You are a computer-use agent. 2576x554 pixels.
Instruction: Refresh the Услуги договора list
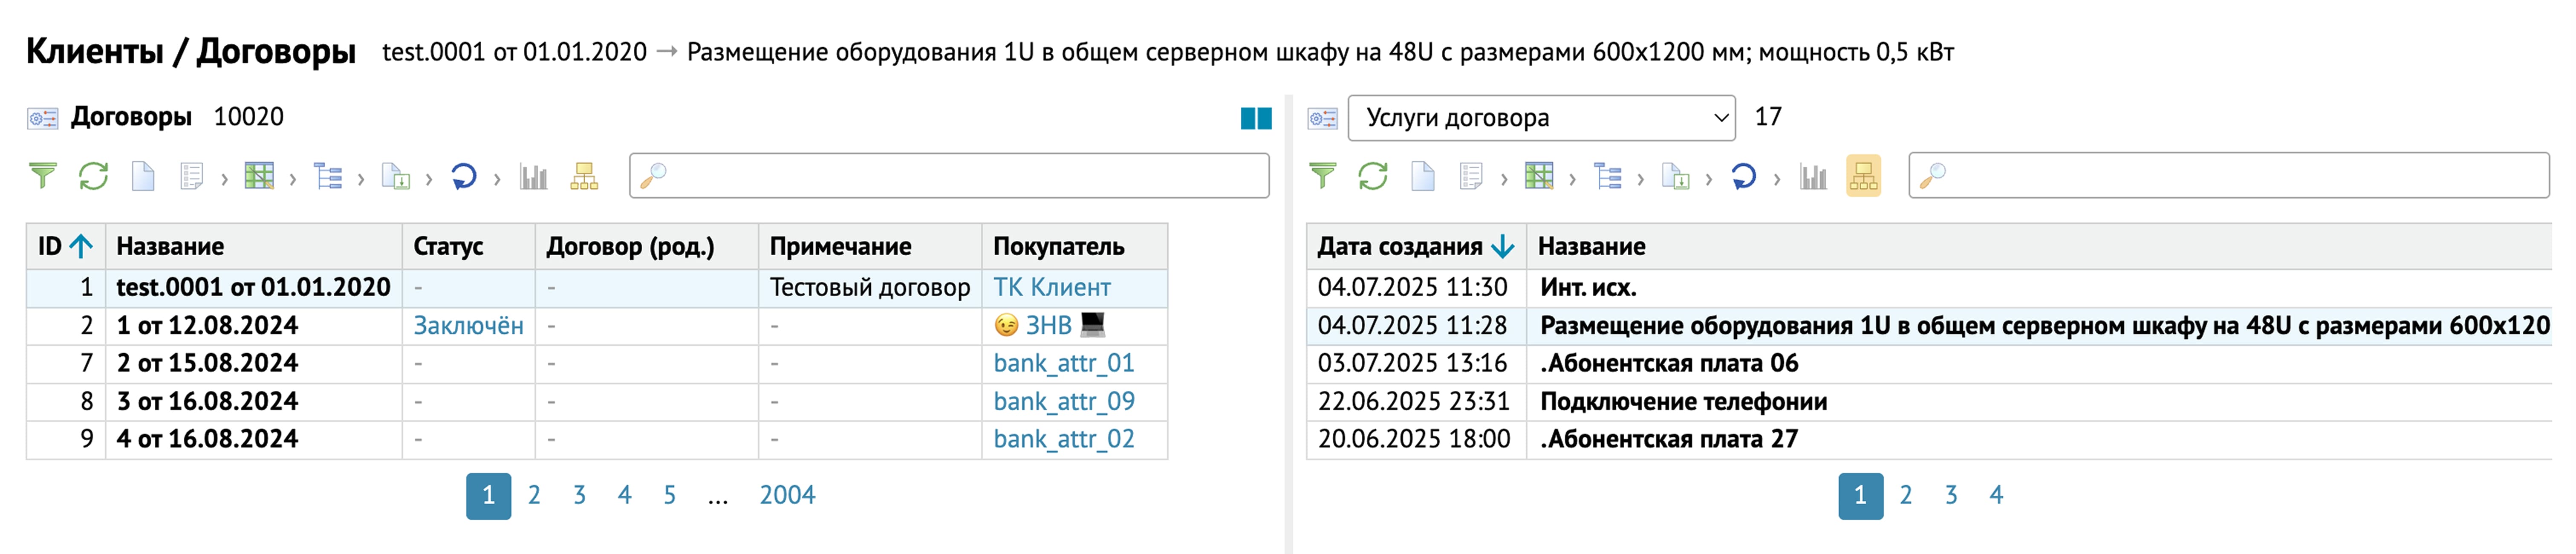pos(1373,176)
